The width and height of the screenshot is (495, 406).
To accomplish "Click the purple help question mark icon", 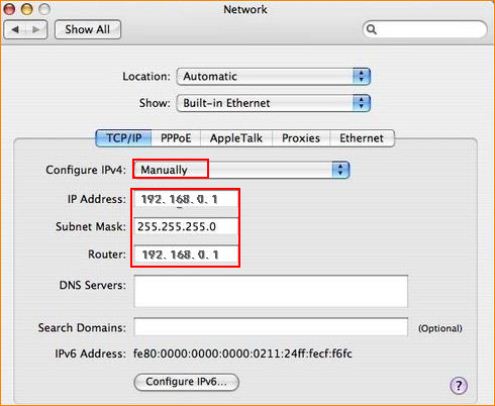I will point(459,386).
